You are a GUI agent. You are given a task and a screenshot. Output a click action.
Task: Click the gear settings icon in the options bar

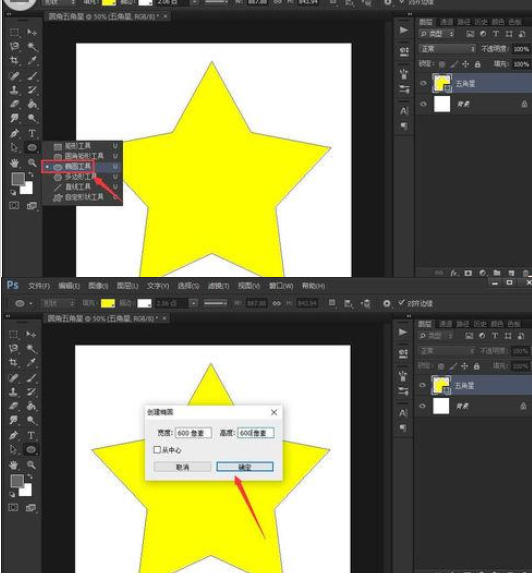click(x=387, y=303)
